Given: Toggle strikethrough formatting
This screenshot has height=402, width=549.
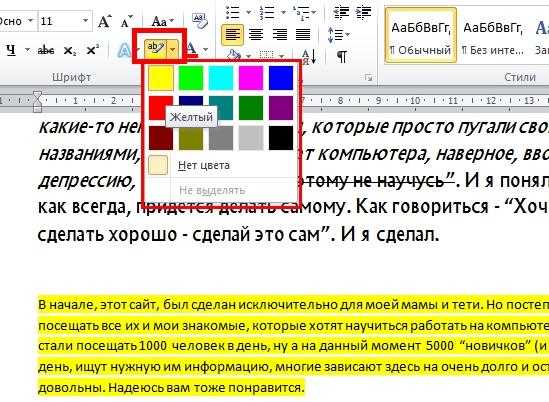Looking at the screenshot, I should pyautogui.click(x=46, y=50).
